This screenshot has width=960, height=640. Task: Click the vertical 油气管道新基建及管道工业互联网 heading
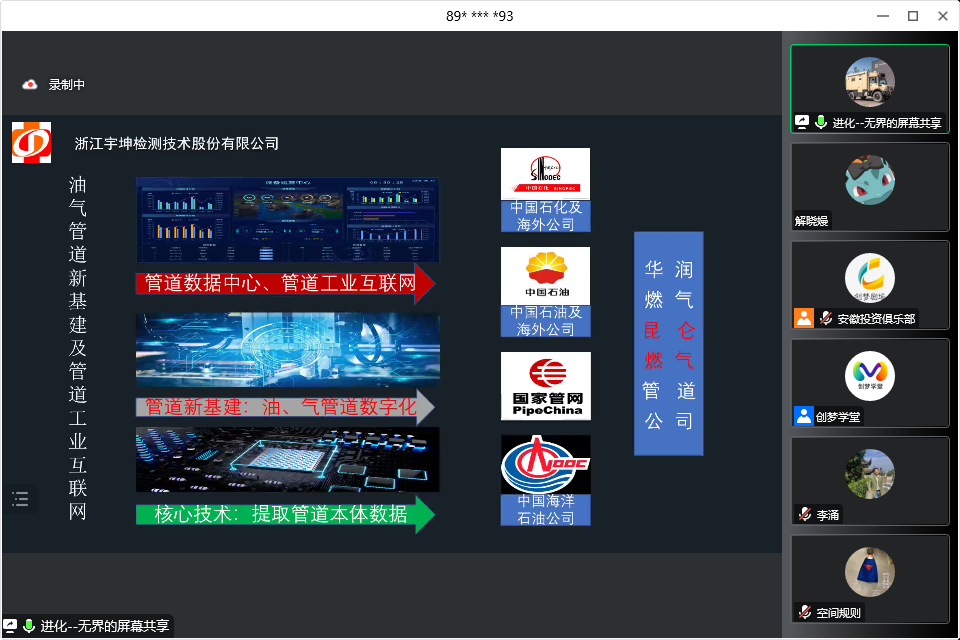(x=78, y=348)
